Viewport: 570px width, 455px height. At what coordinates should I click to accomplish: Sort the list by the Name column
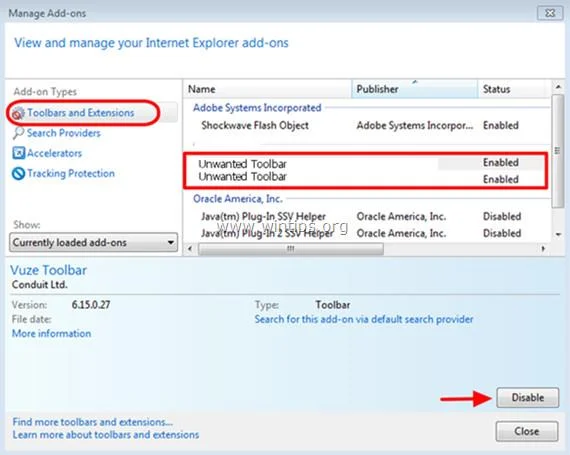pos(267,89)
